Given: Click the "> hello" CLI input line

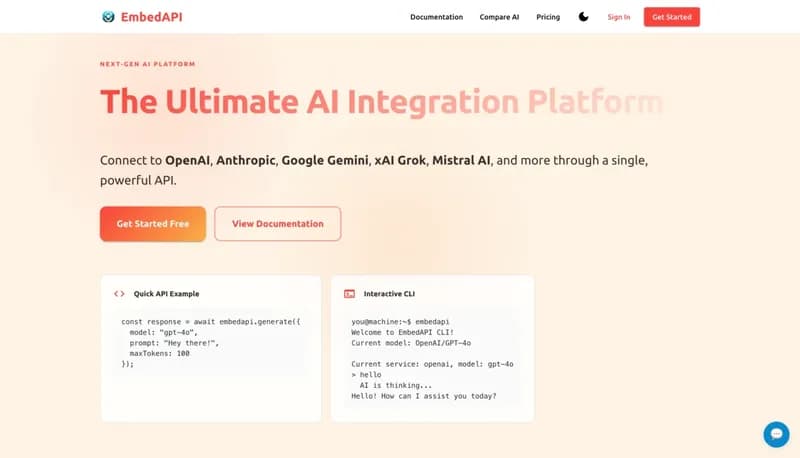Looking at the screenshot, I should (366, 375).
